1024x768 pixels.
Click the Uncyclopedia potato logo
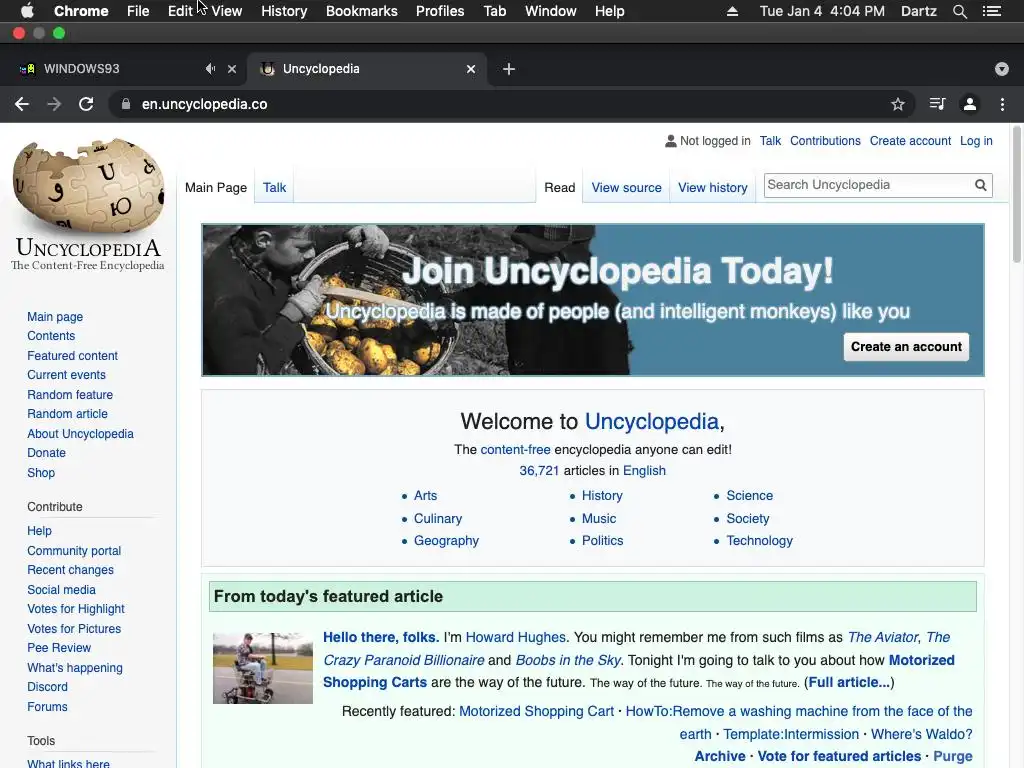pos(88,204)
